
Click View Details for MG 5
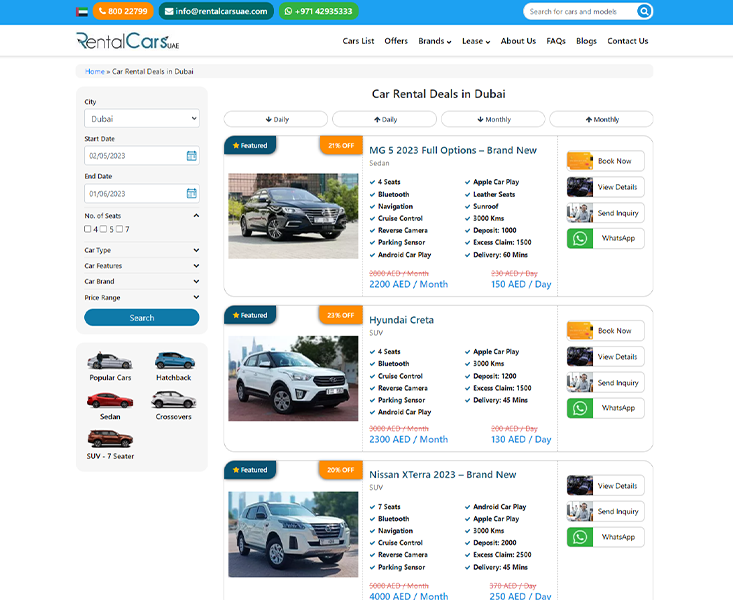(605, 187)
